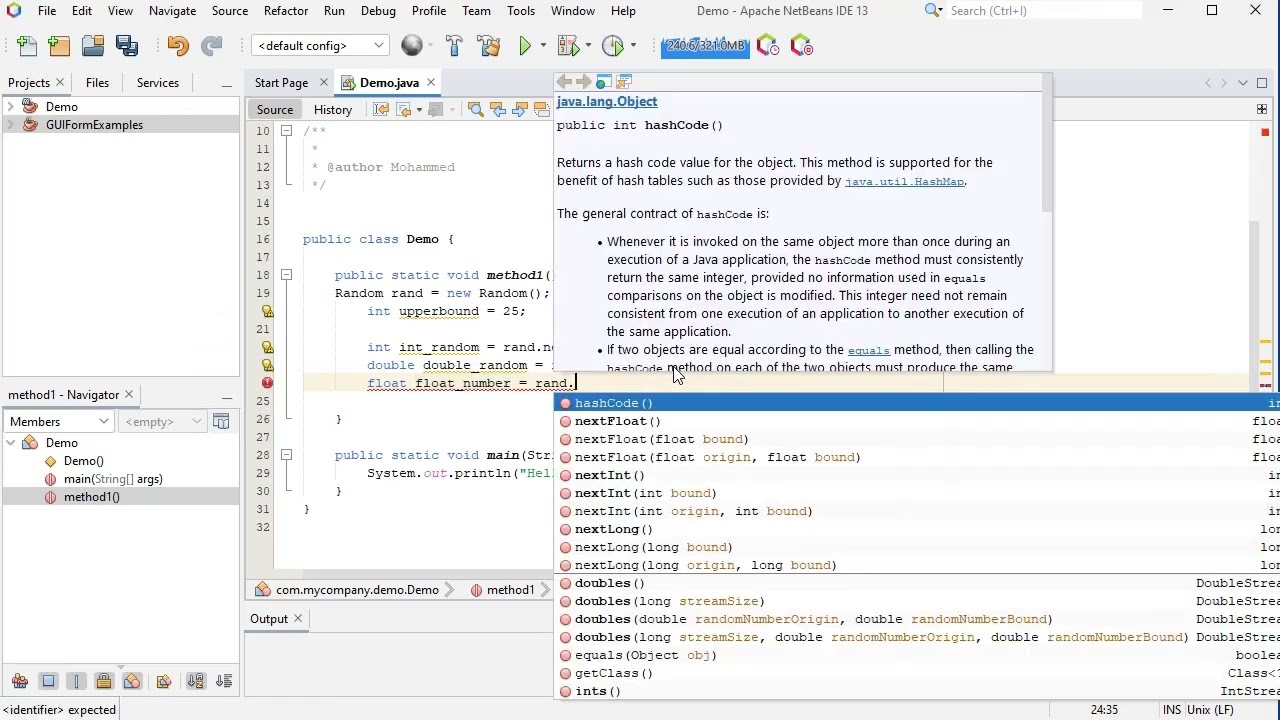The width and height of the screenshot is (1280, 720).
Task: Collapse the Demo class node in Navigator
Action: [x=11, y=442]
